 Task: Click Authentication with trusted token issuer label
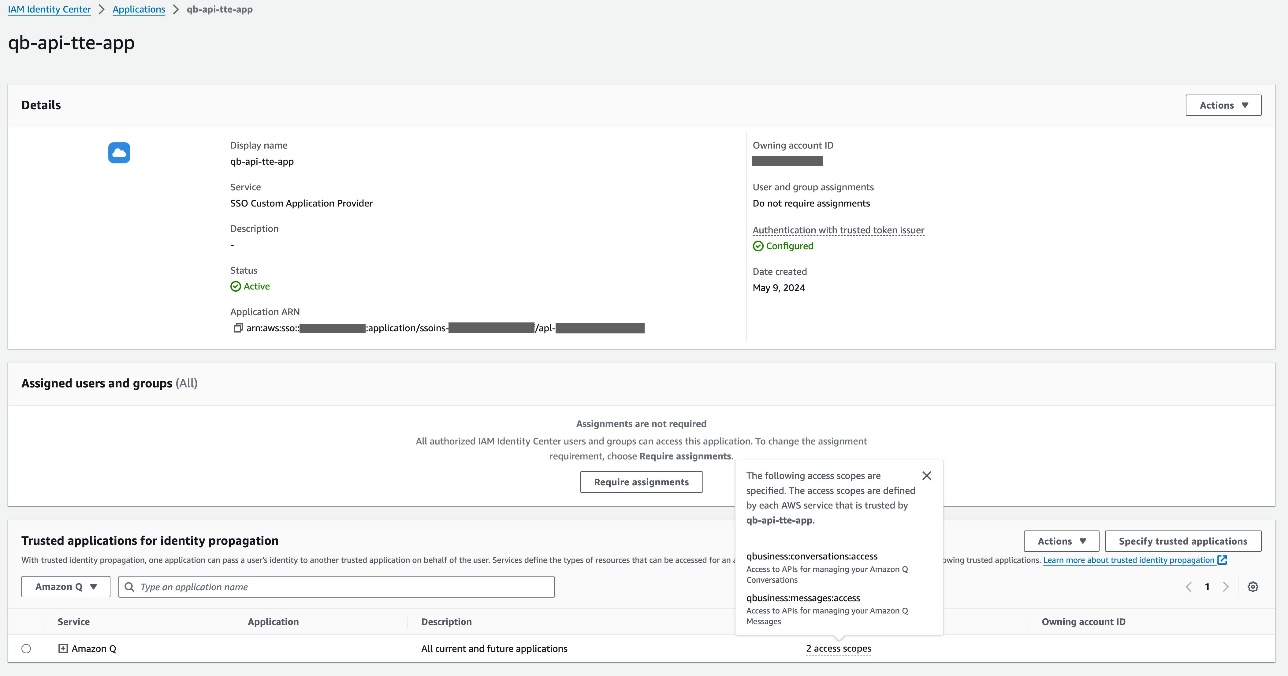[838, 230]
